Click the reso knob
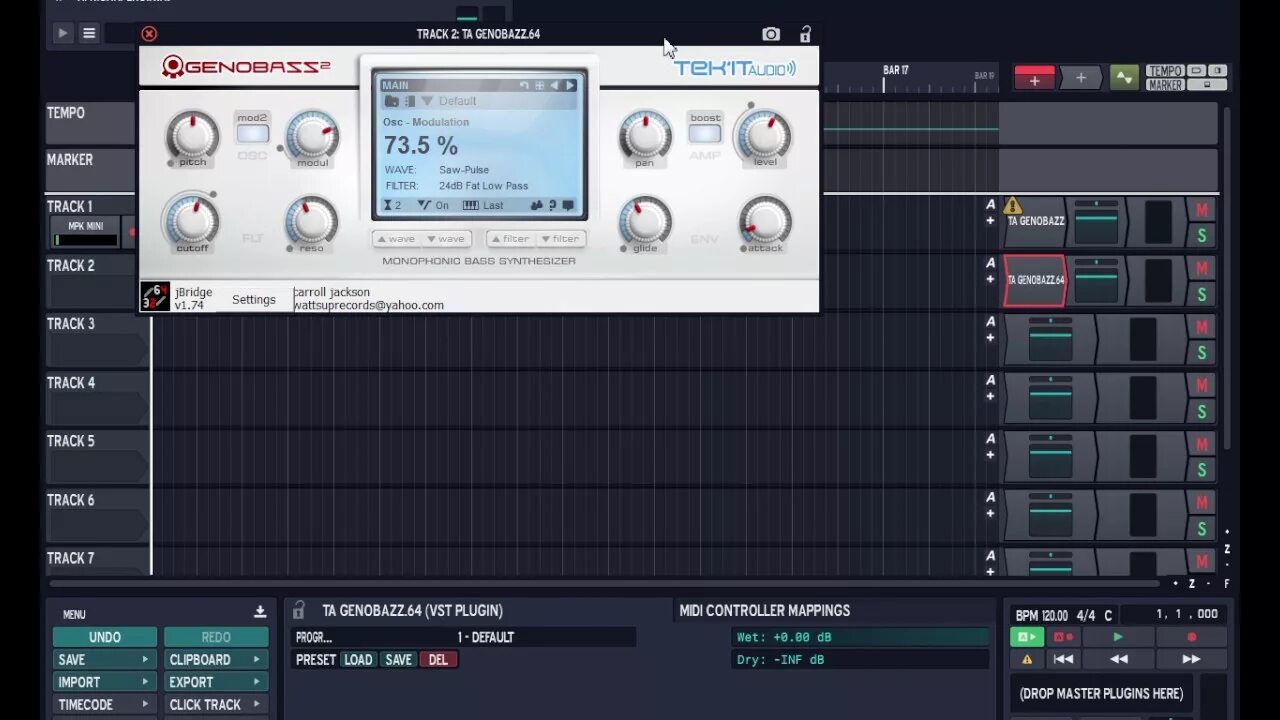Screen dimensions: 1280x720 point(311,220)
